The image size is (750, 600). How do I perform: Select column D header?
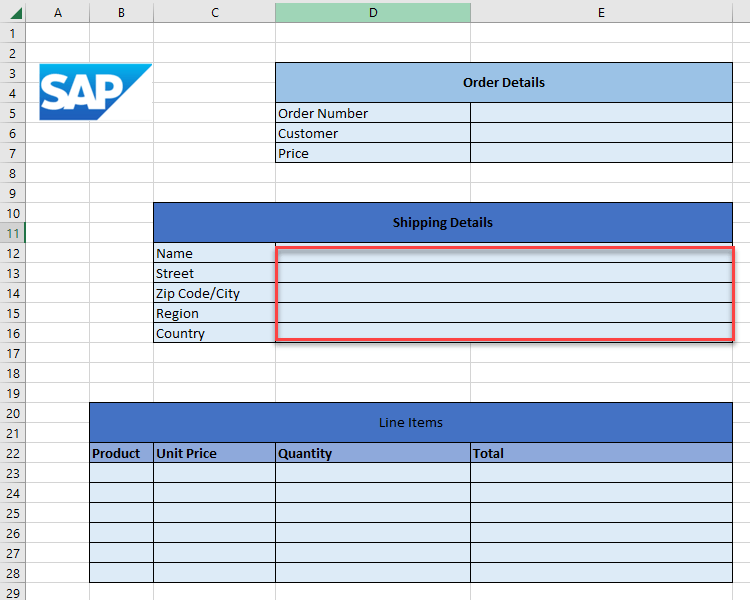pyautogui.click(x=373, y=12)
